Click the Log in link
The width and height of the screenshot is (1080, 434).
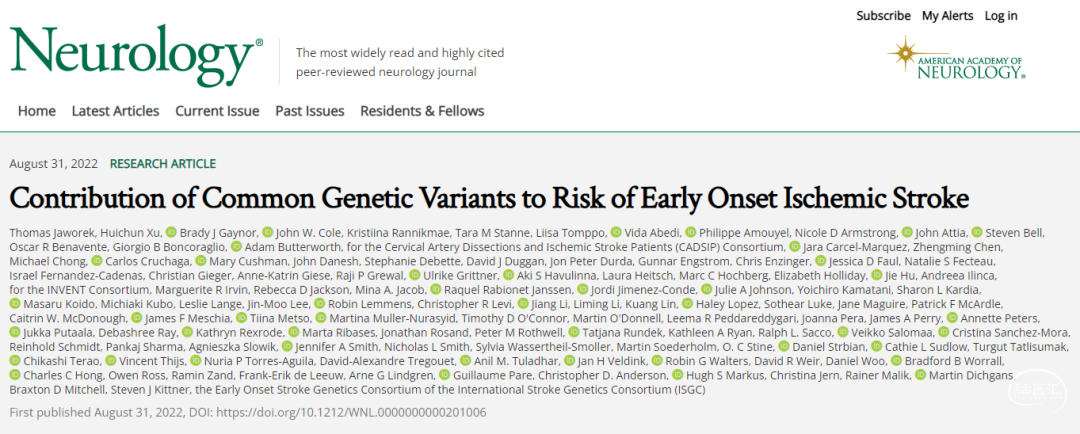coord(1001,16)
